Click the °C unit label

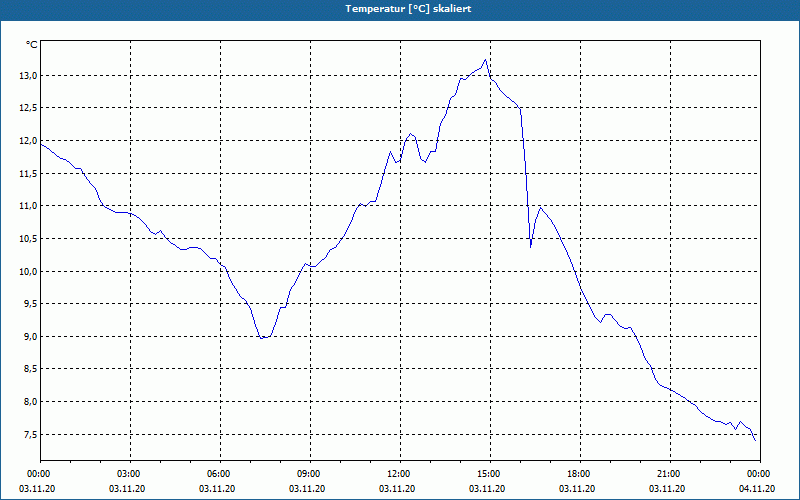(x=32, y=45)
